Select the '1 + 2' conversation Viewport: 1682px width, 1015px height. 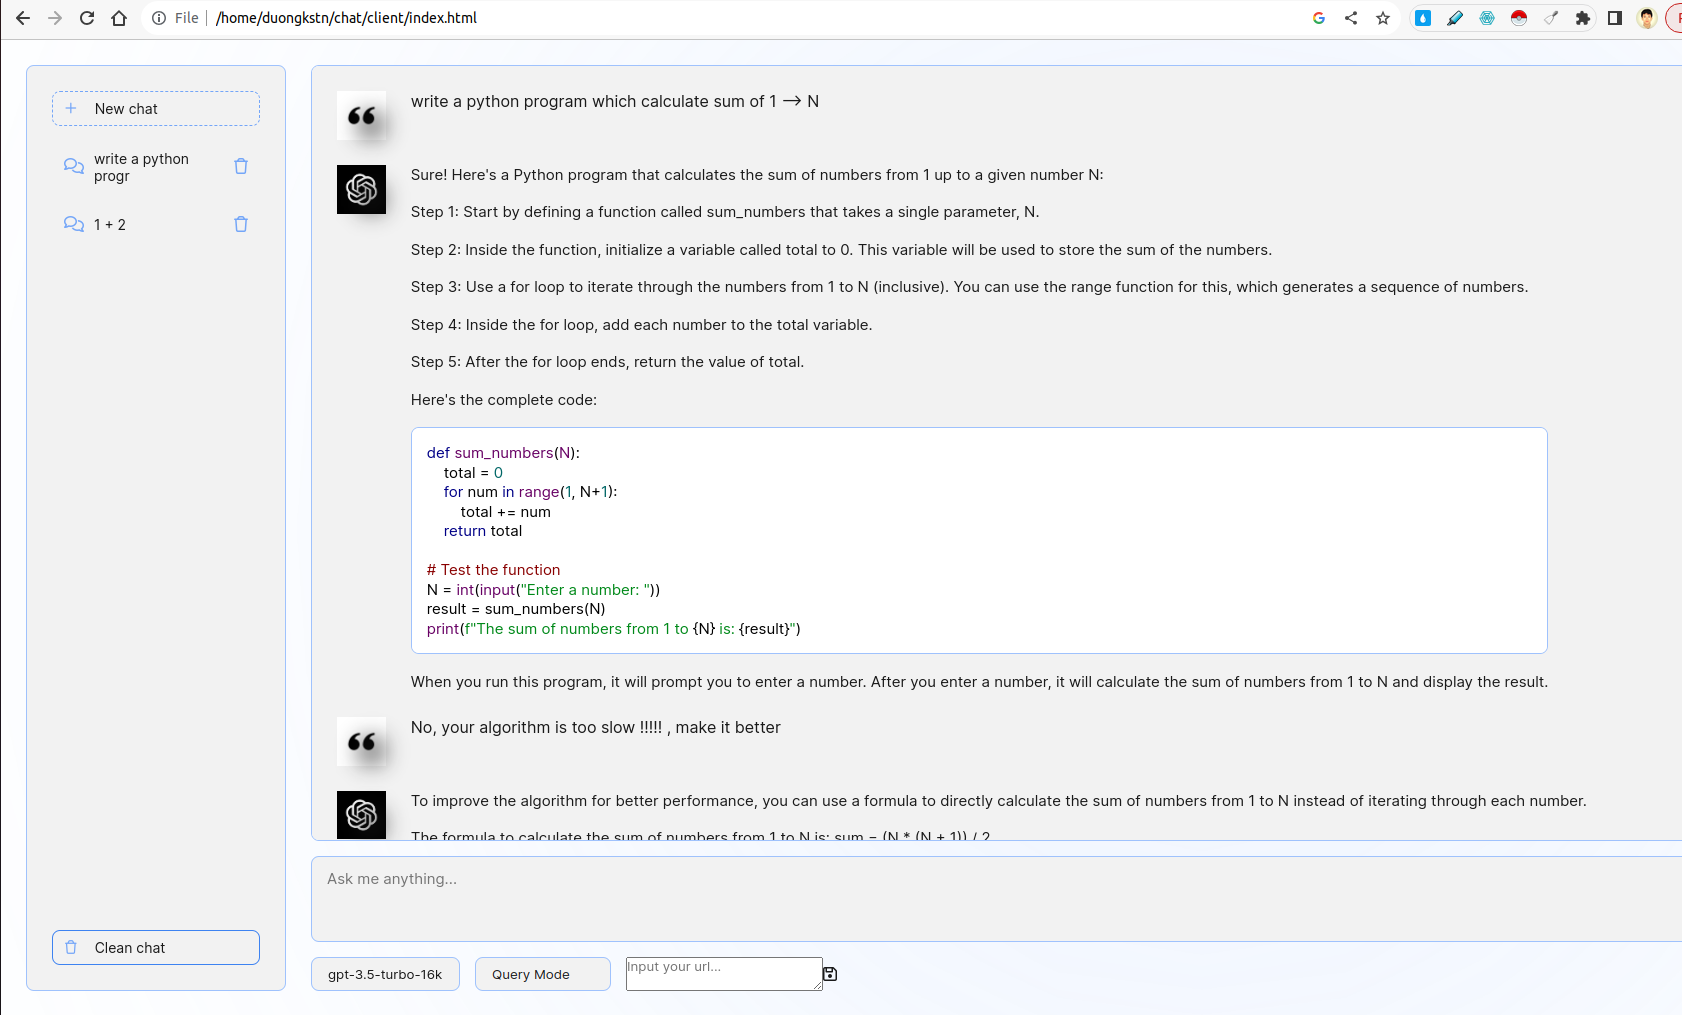pos(110,225)
